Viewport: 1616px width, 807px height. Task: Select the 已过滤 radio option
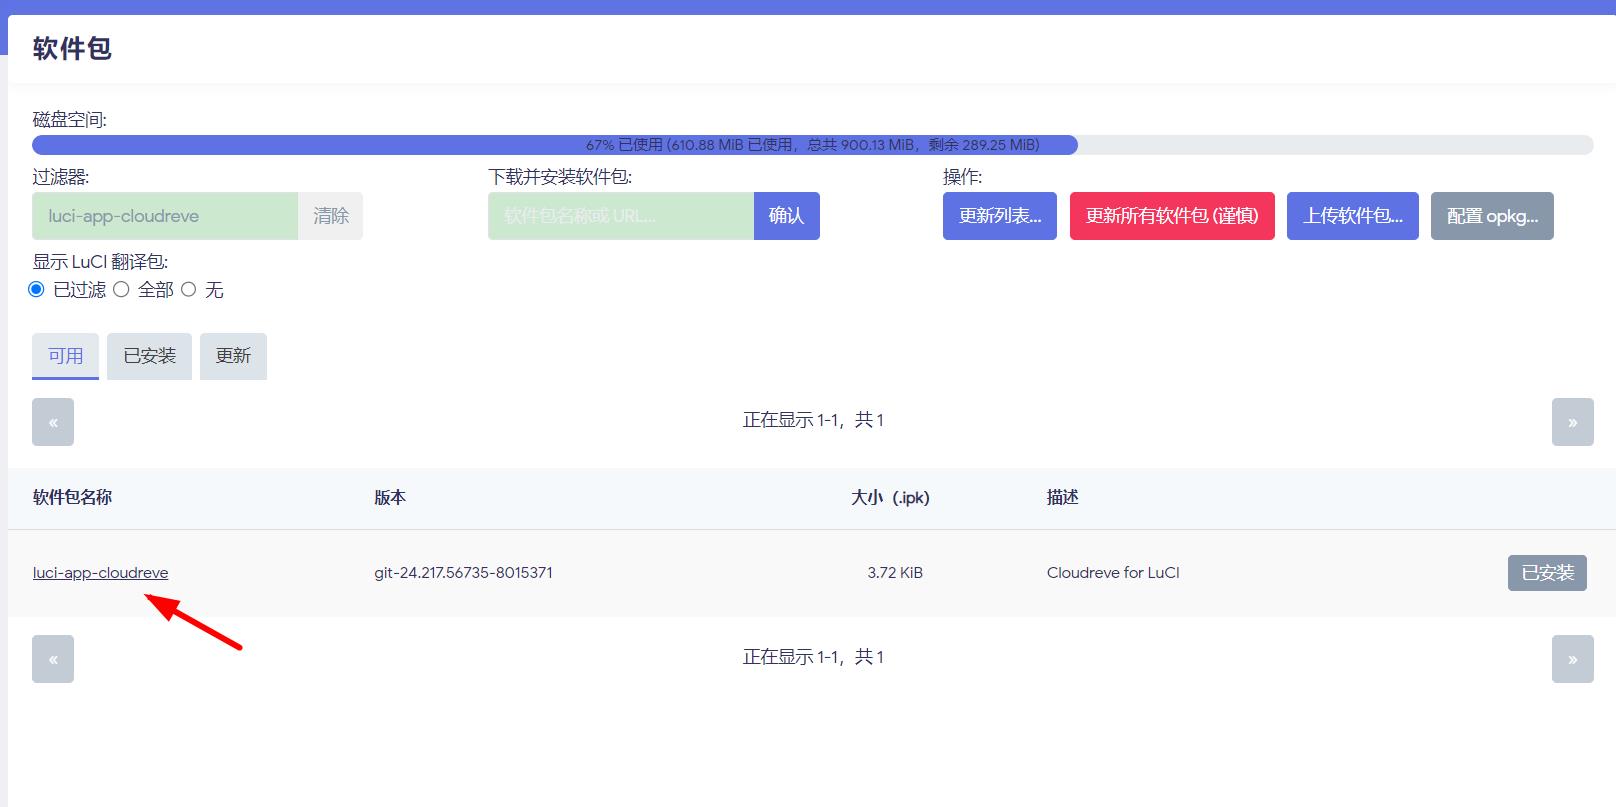(x=37, y=289)
